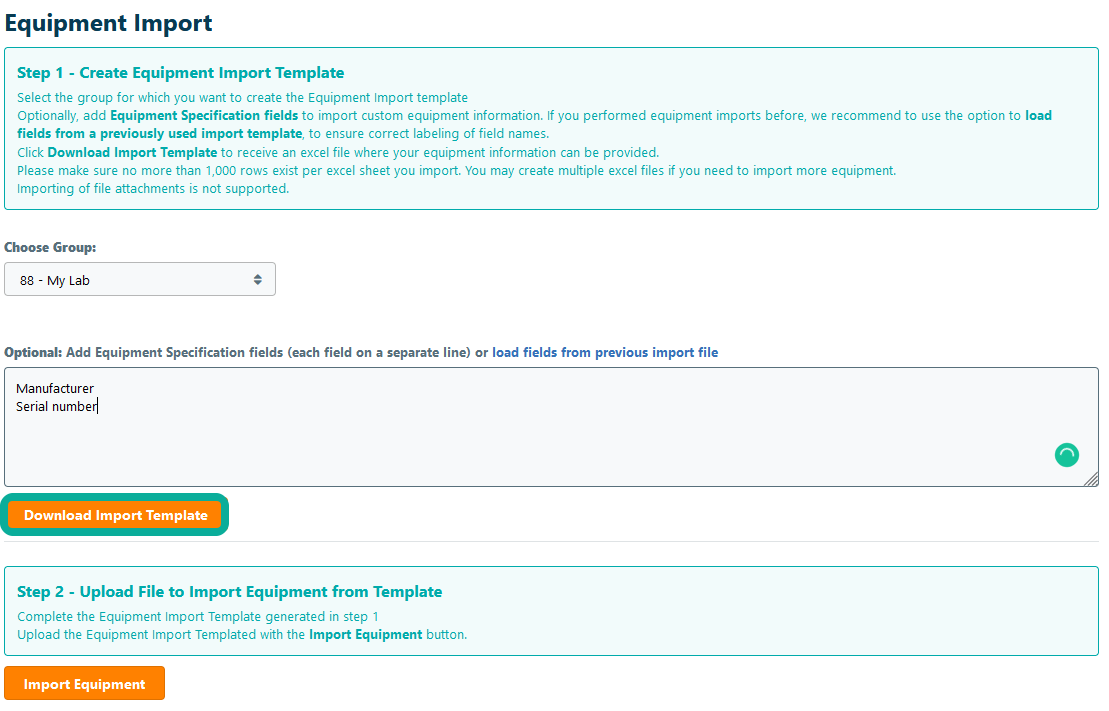This screenshot has width=1109, height=711.
Task: Place cursor on the Manufacturer line
Action: (55, 389)
